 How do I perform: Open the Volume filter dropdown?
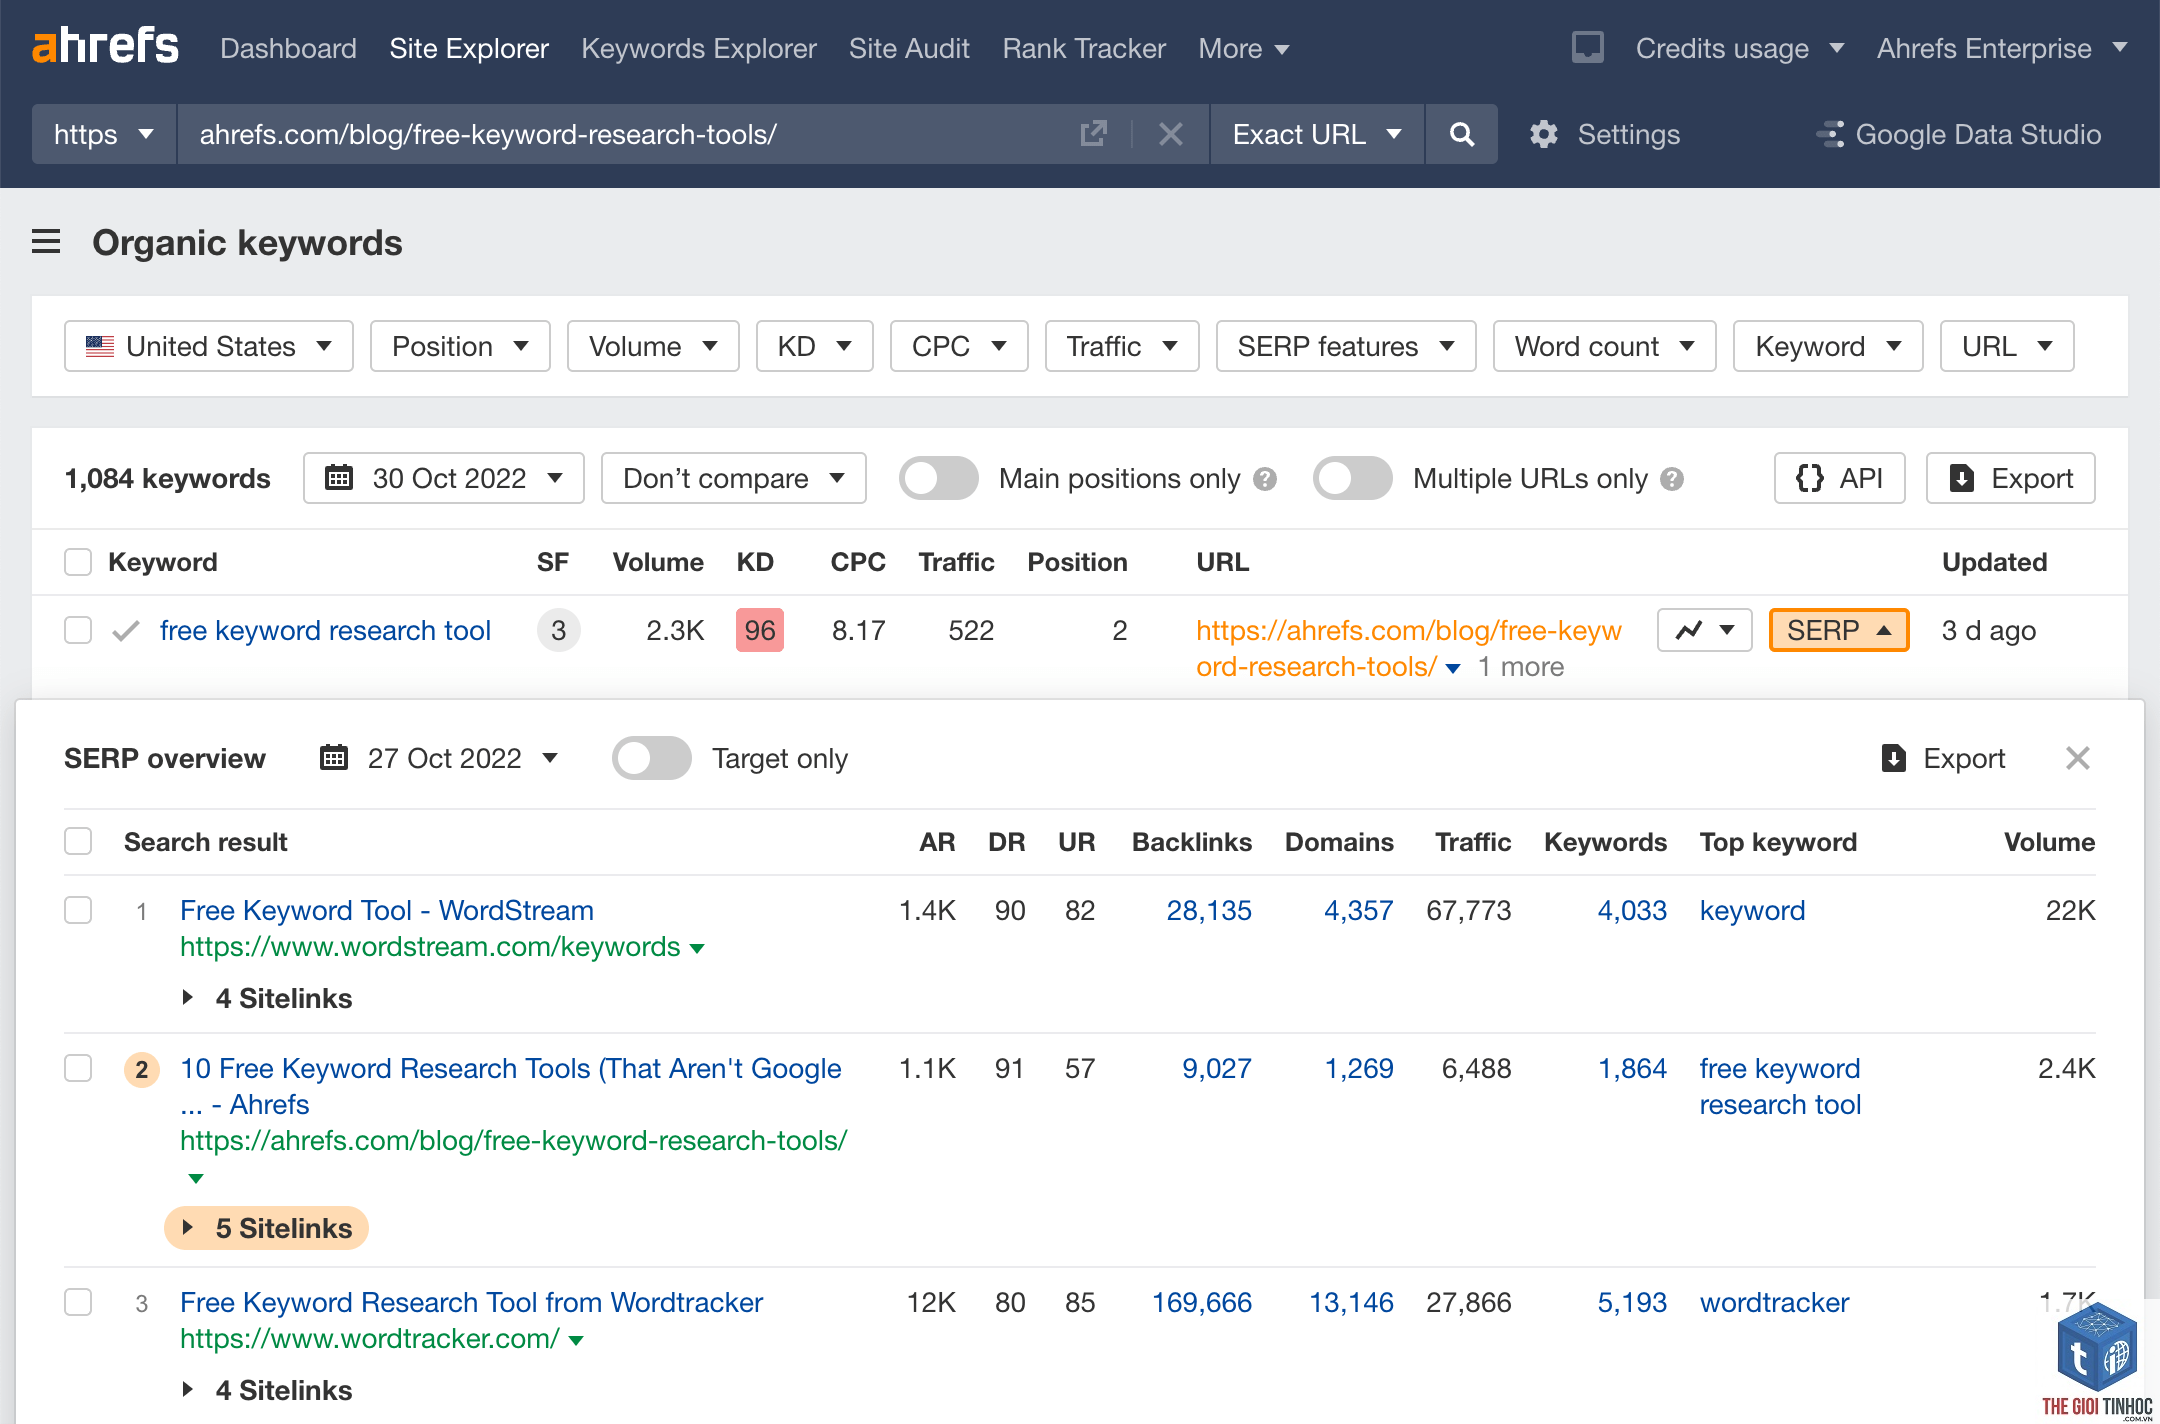click(653, 346)
